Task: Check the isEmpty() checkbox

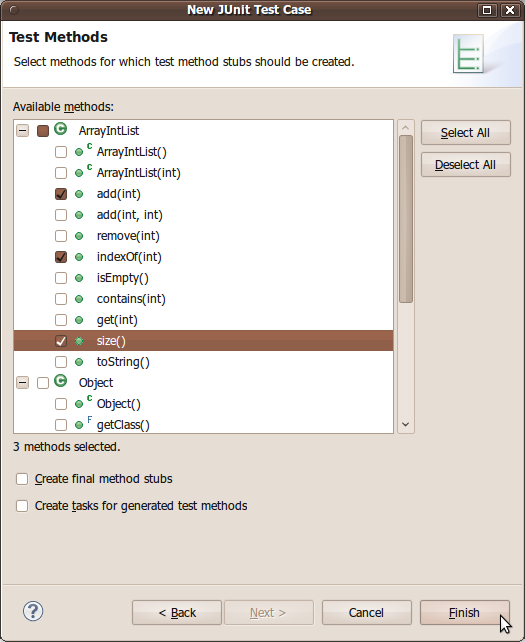Action: coord(61,278)
